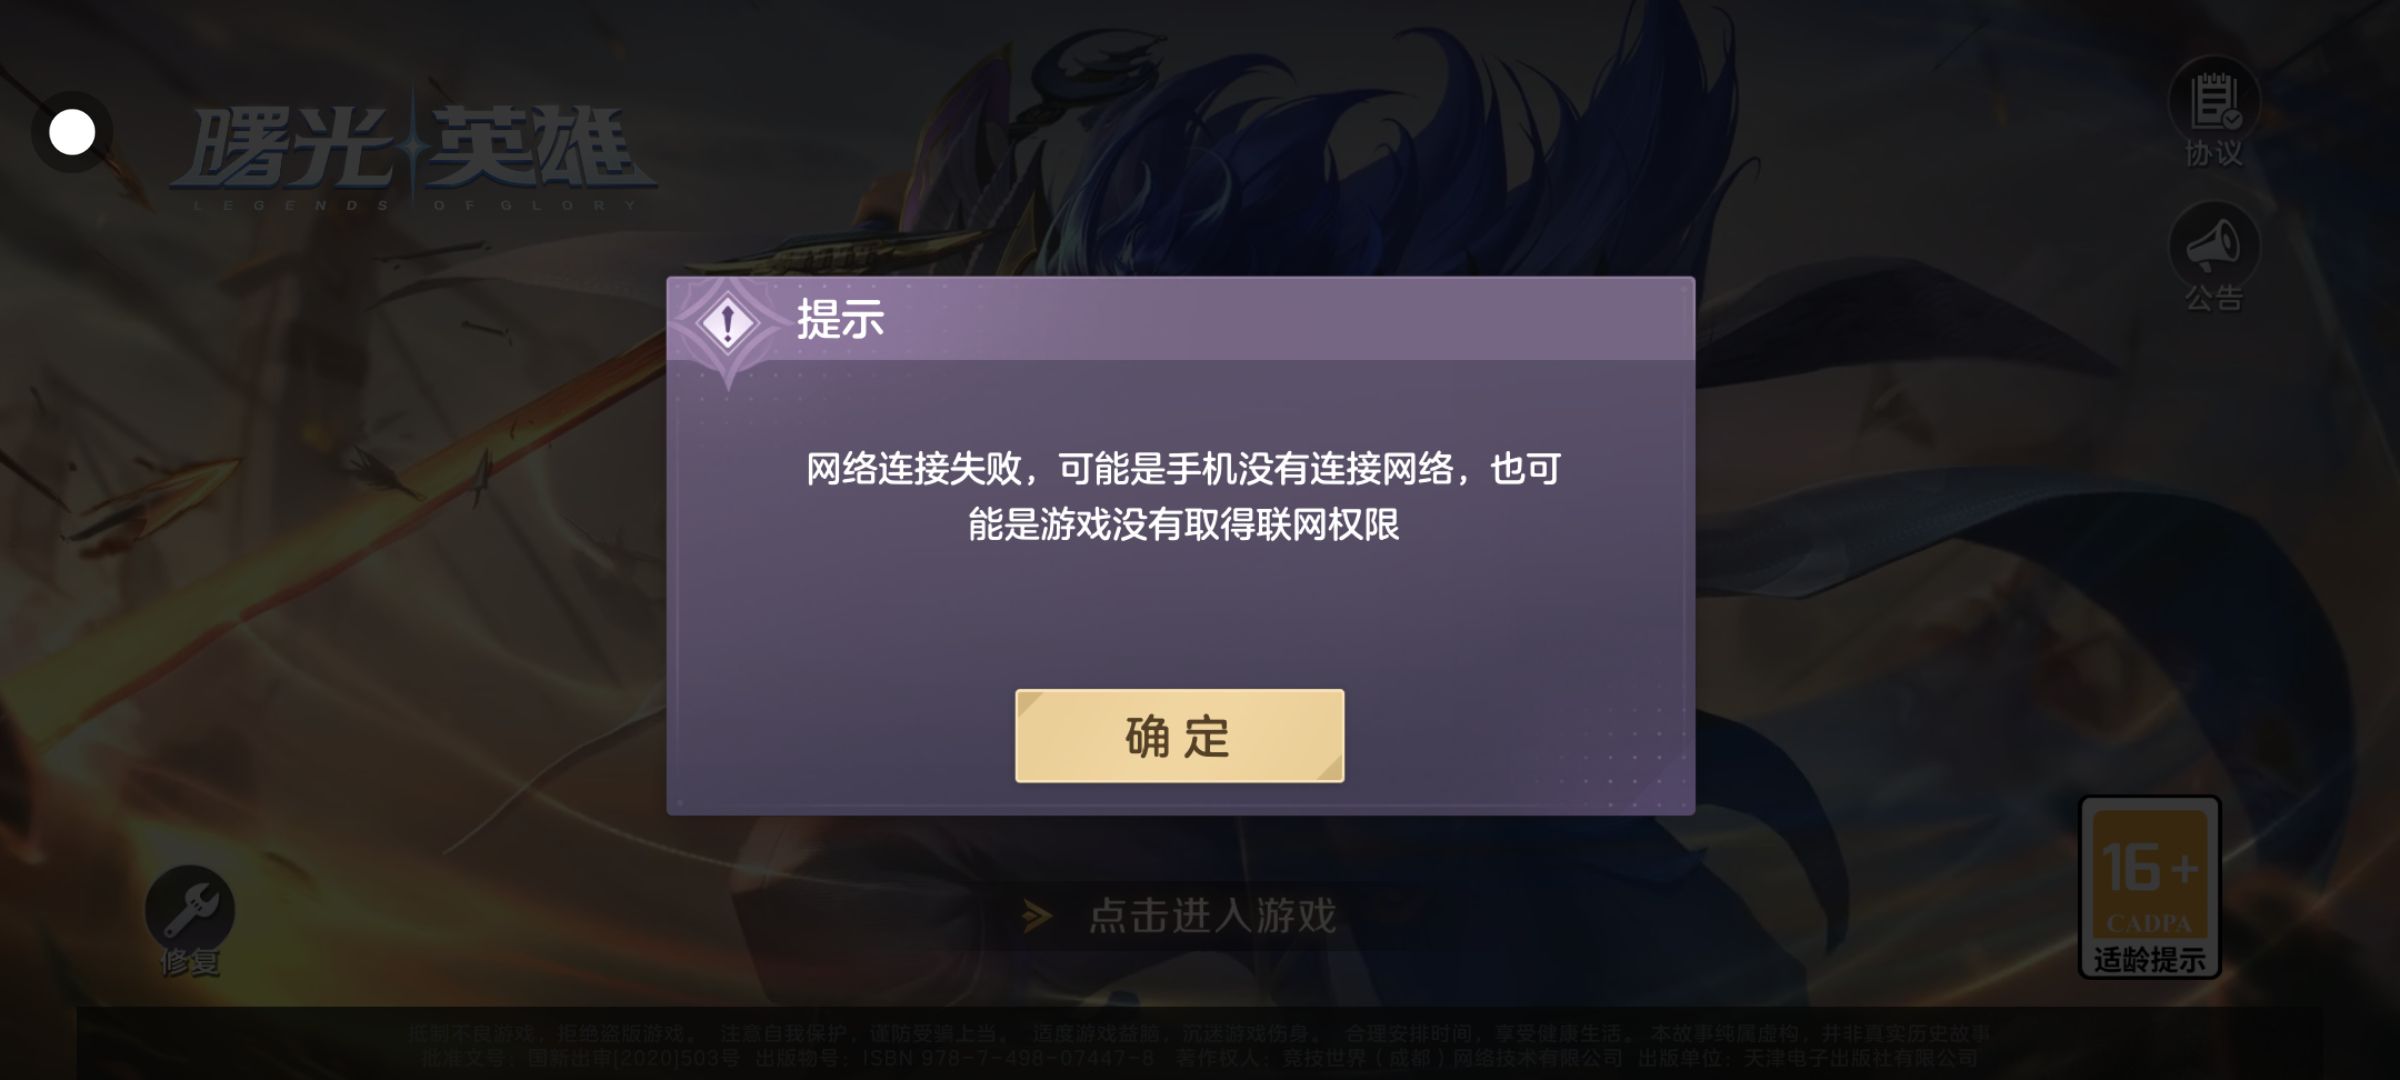
Task: Click the 公告 text label
Action: click(2214, 298)
